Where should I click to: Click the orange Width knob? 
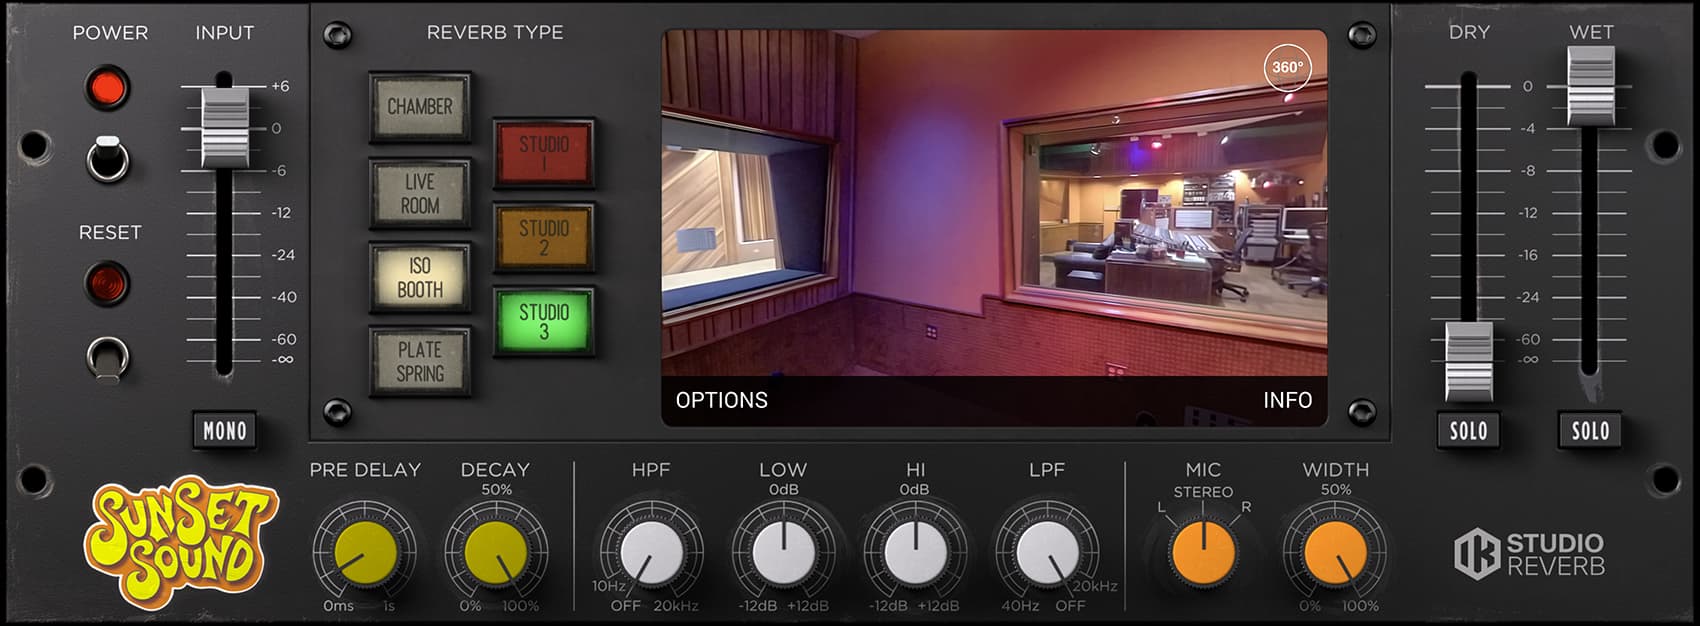(x=1335, y=553)
